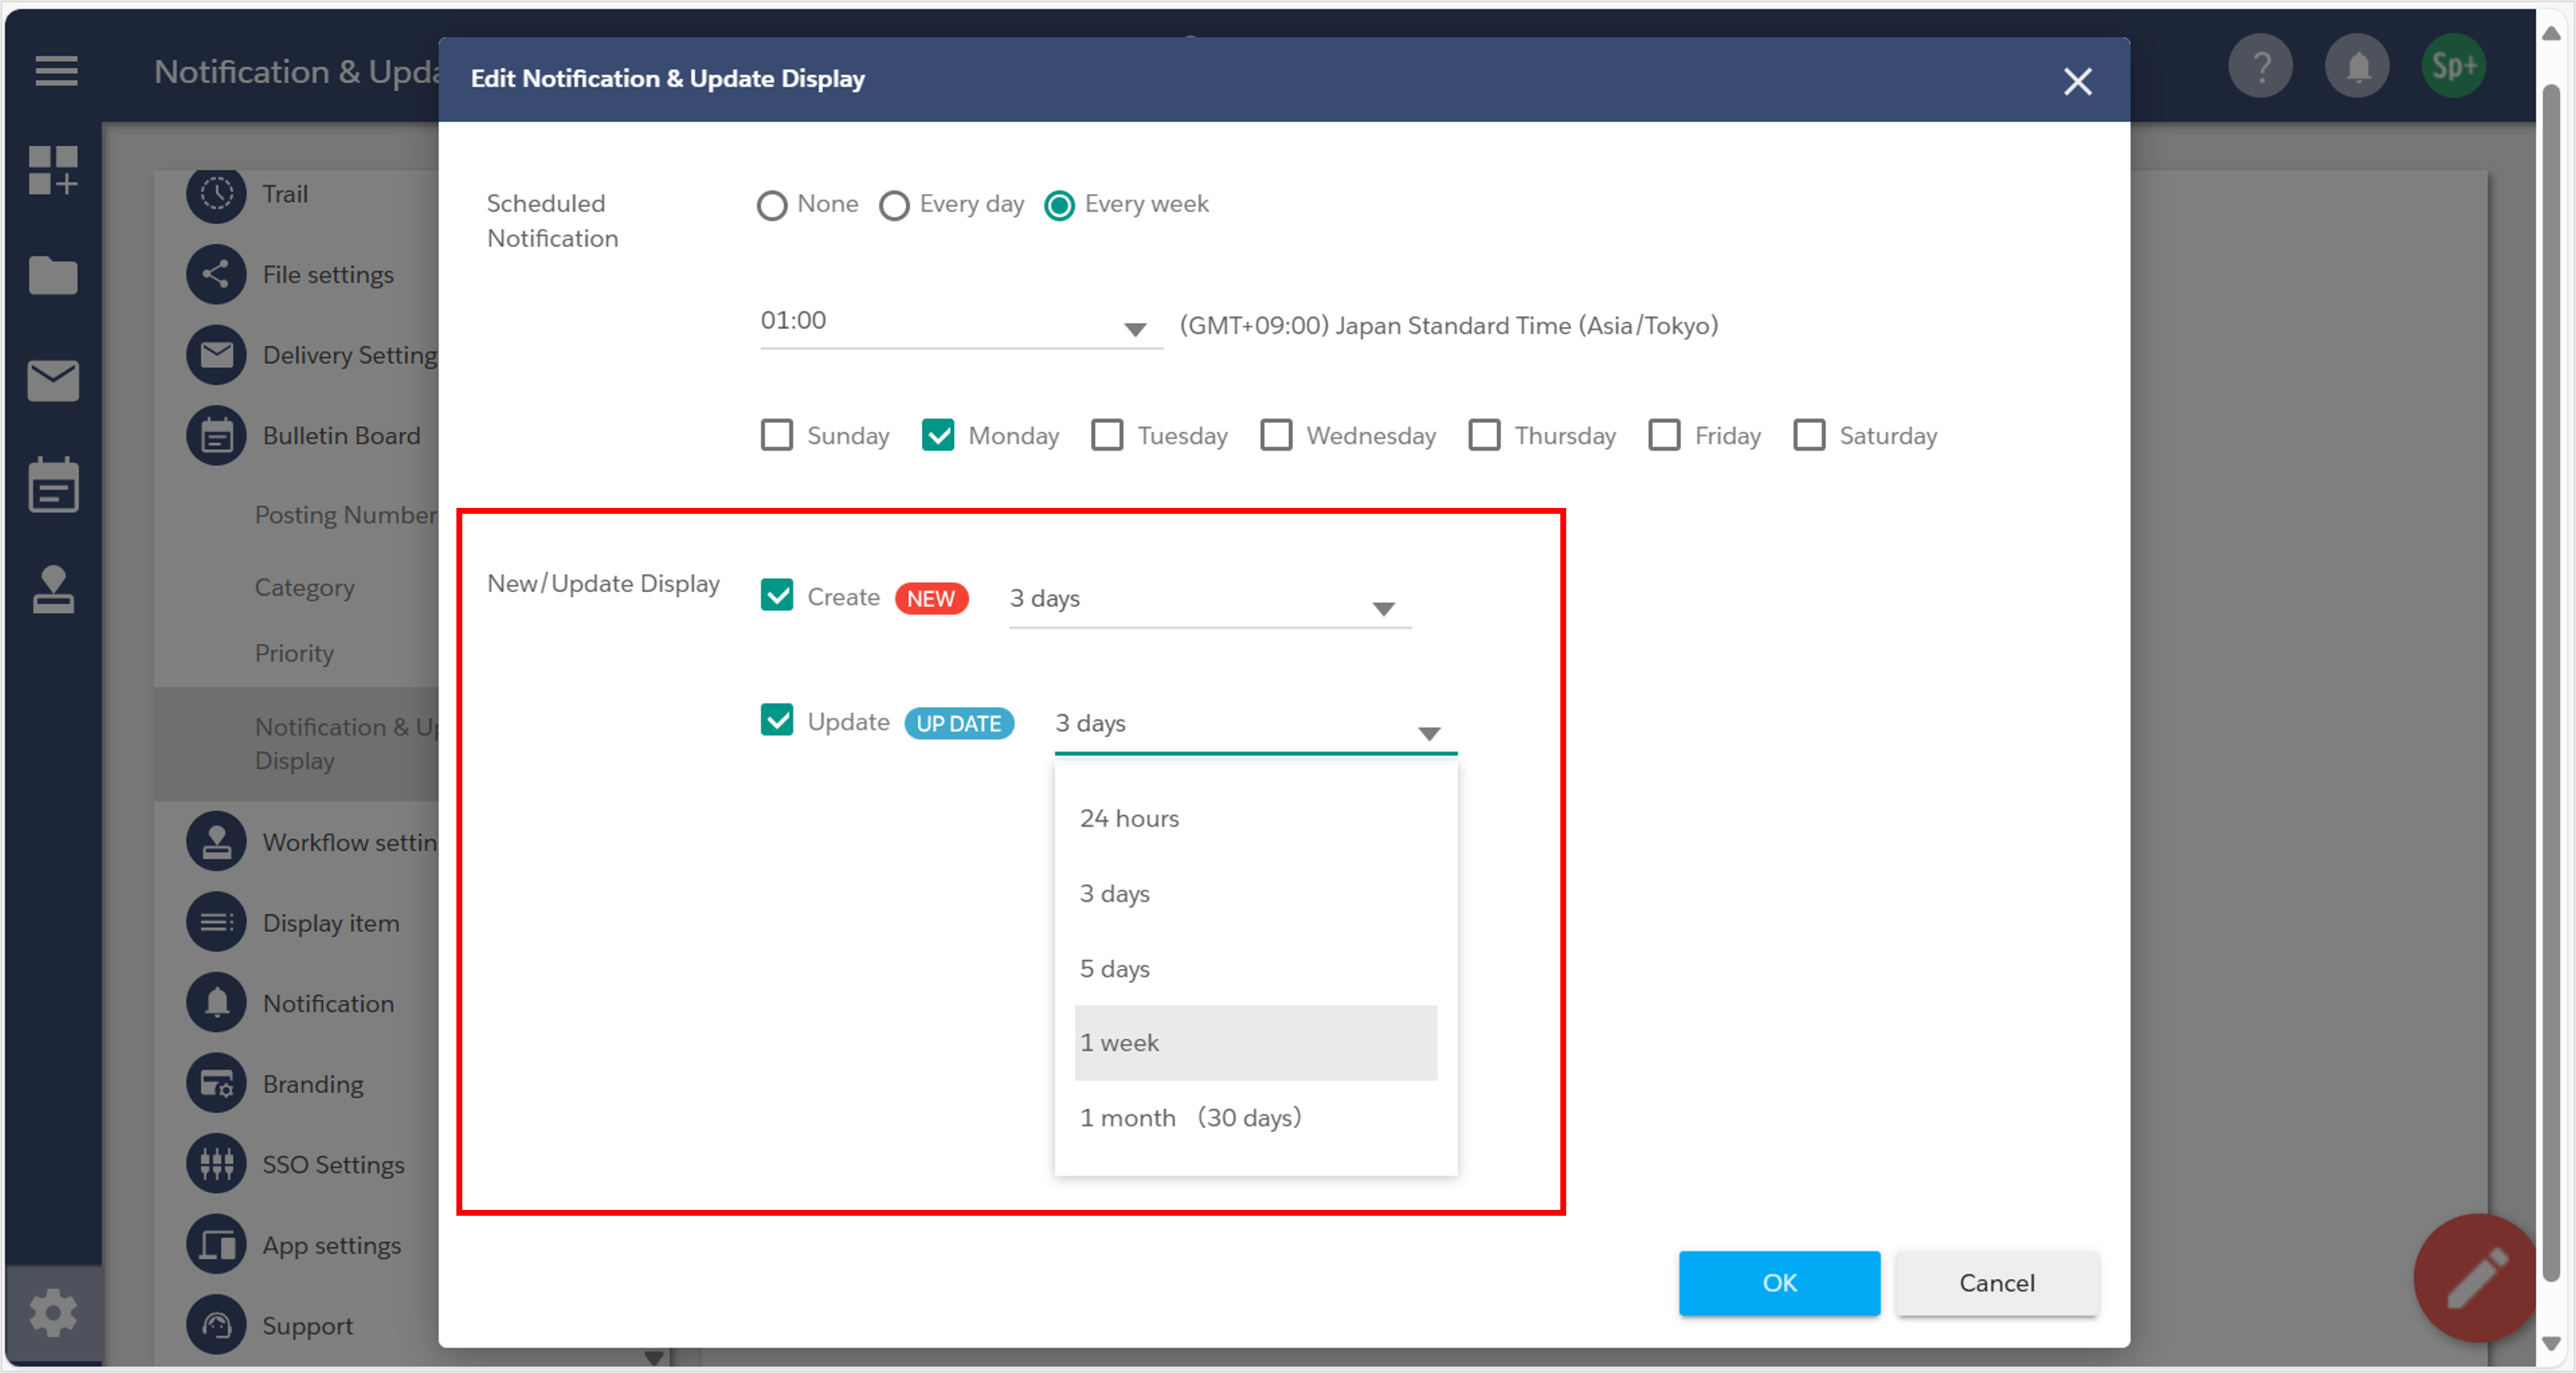Toggle the Create NEW checkbox

tap(777, 596)
